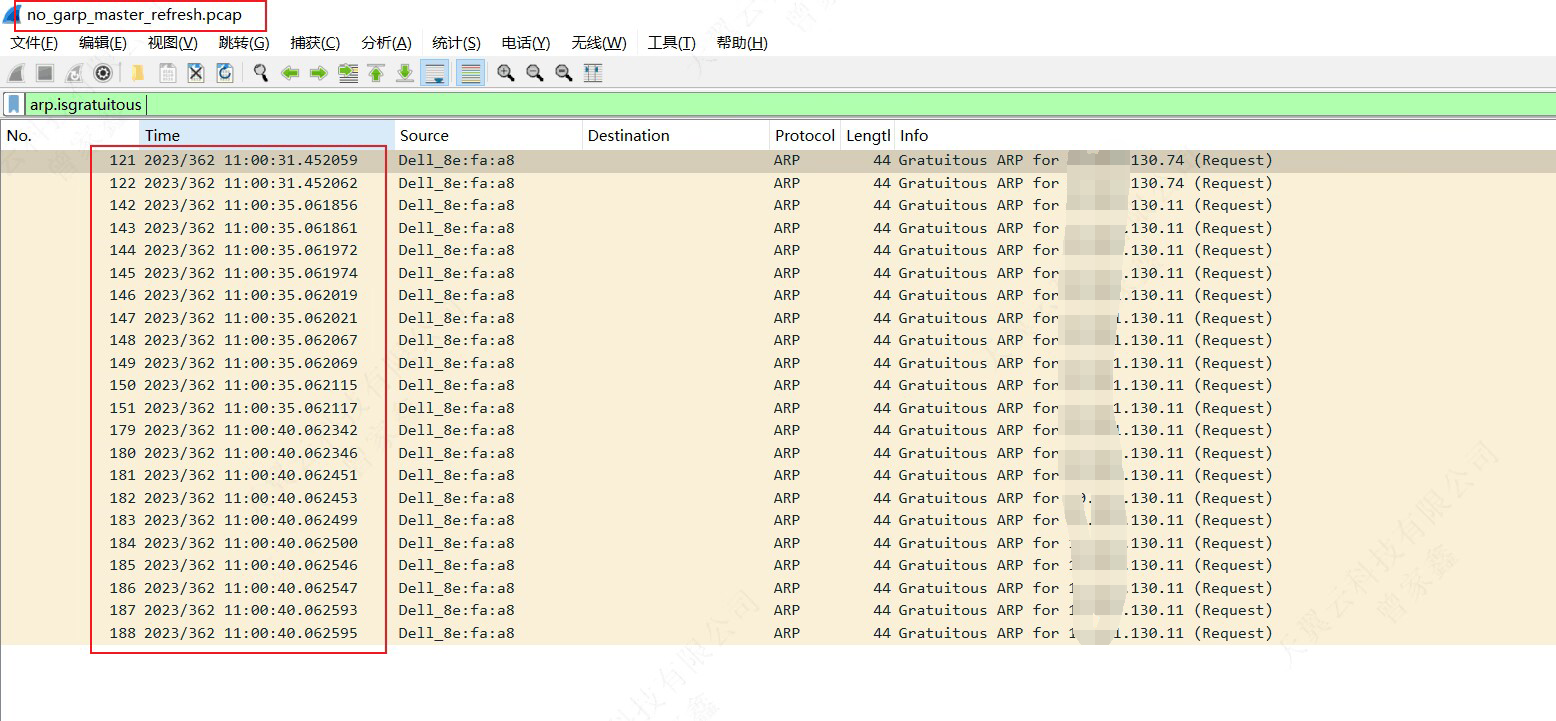This screenshot has height=721, width=1556.
Task: Open the 捕获(C) menu
Action: (x=315, y=43)
